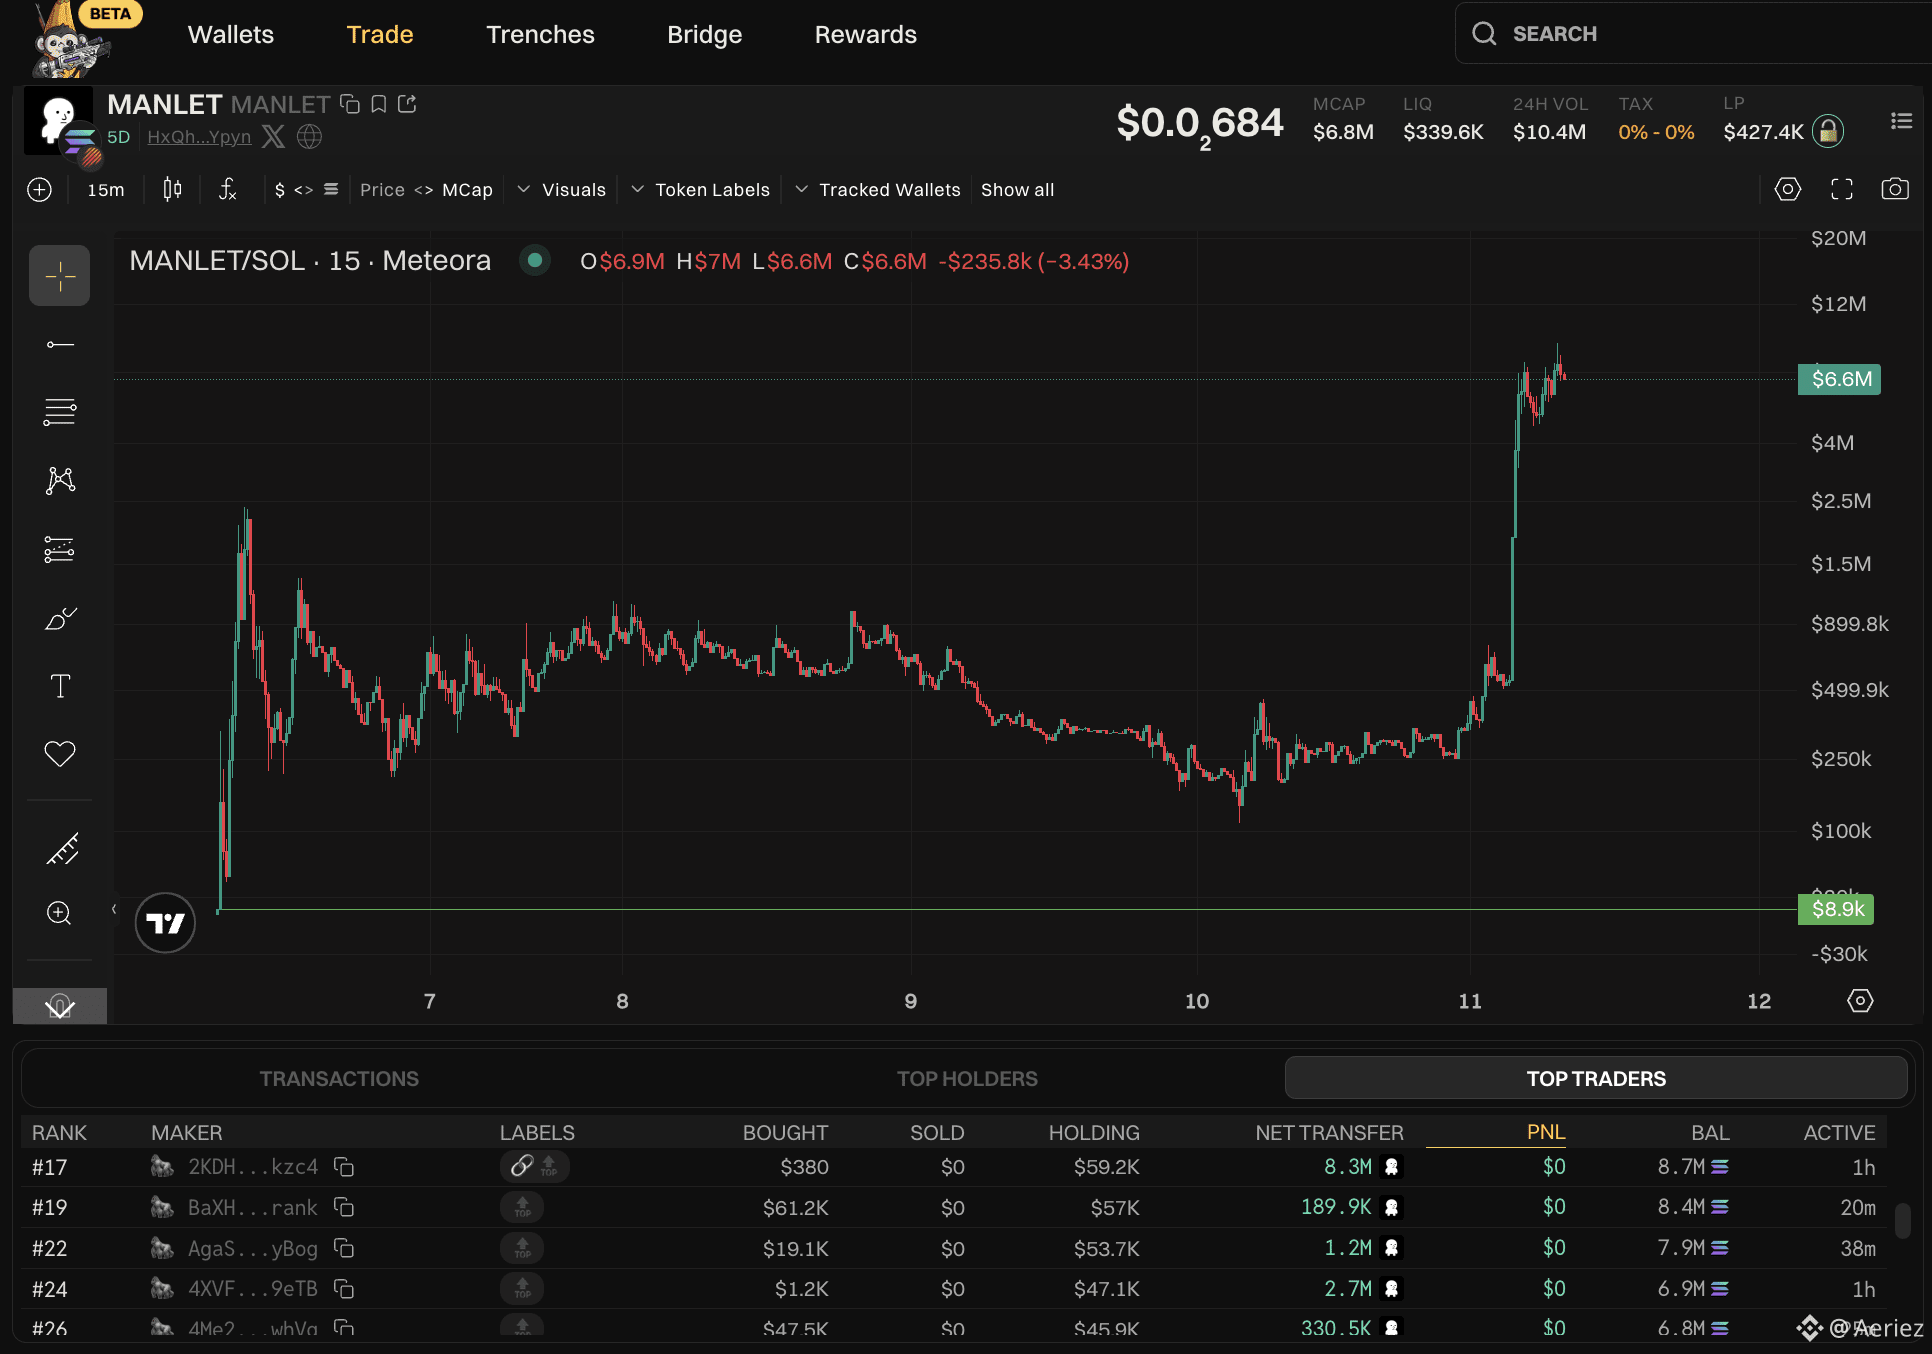This screenshot has height=1354, width=1932.
Task: Expand the Token Labels dropdown
Action: (x=701, y=190)
